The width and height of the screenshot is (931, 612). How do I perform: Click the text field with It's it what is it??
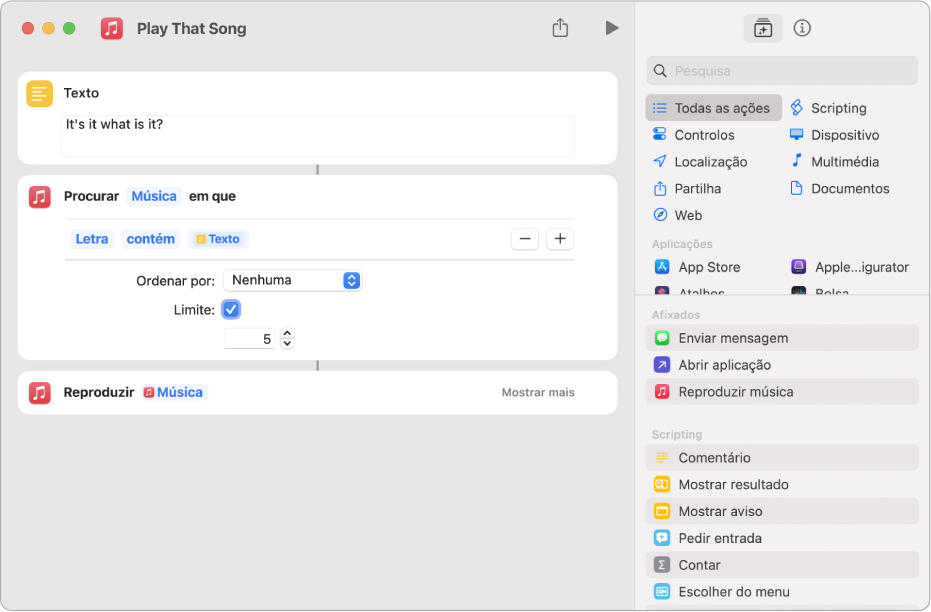tap(318, 136)
